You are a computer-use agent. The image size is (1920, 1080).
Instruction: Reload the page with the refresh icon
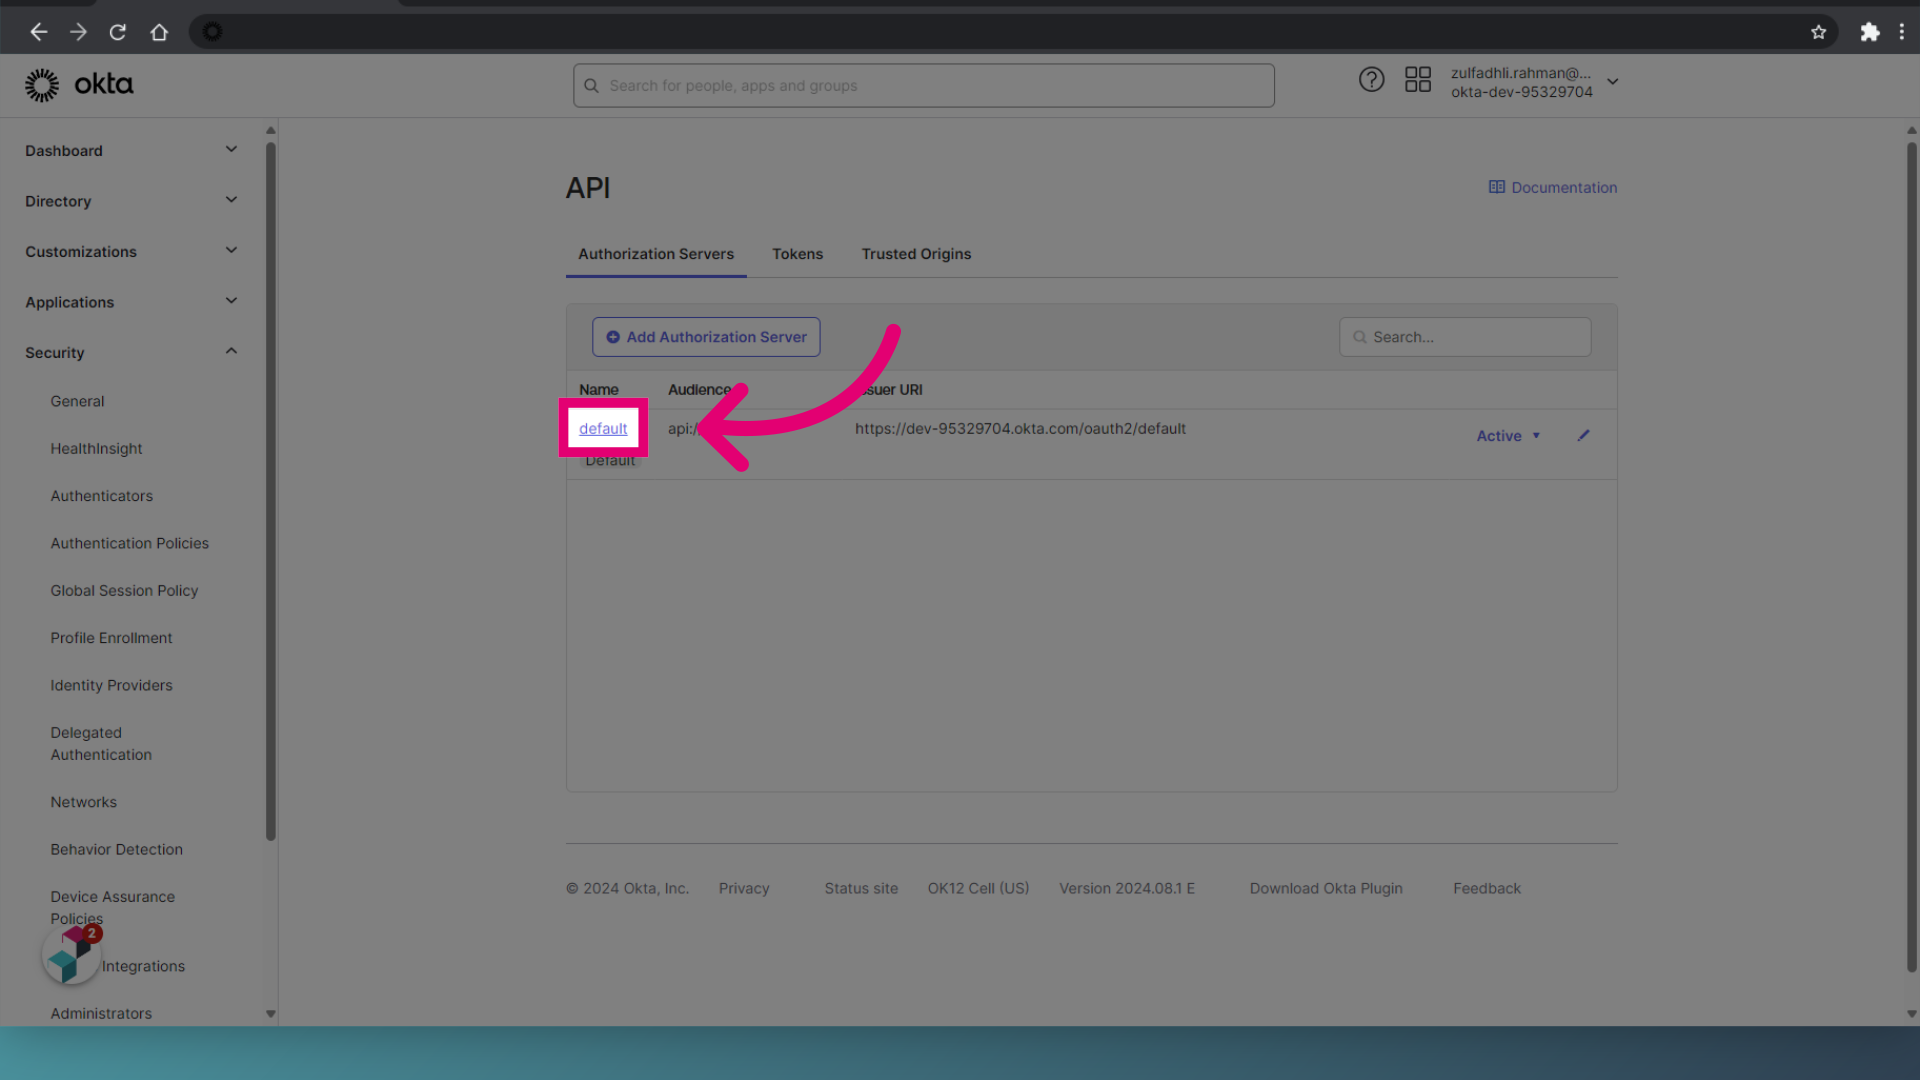[118, 32]
